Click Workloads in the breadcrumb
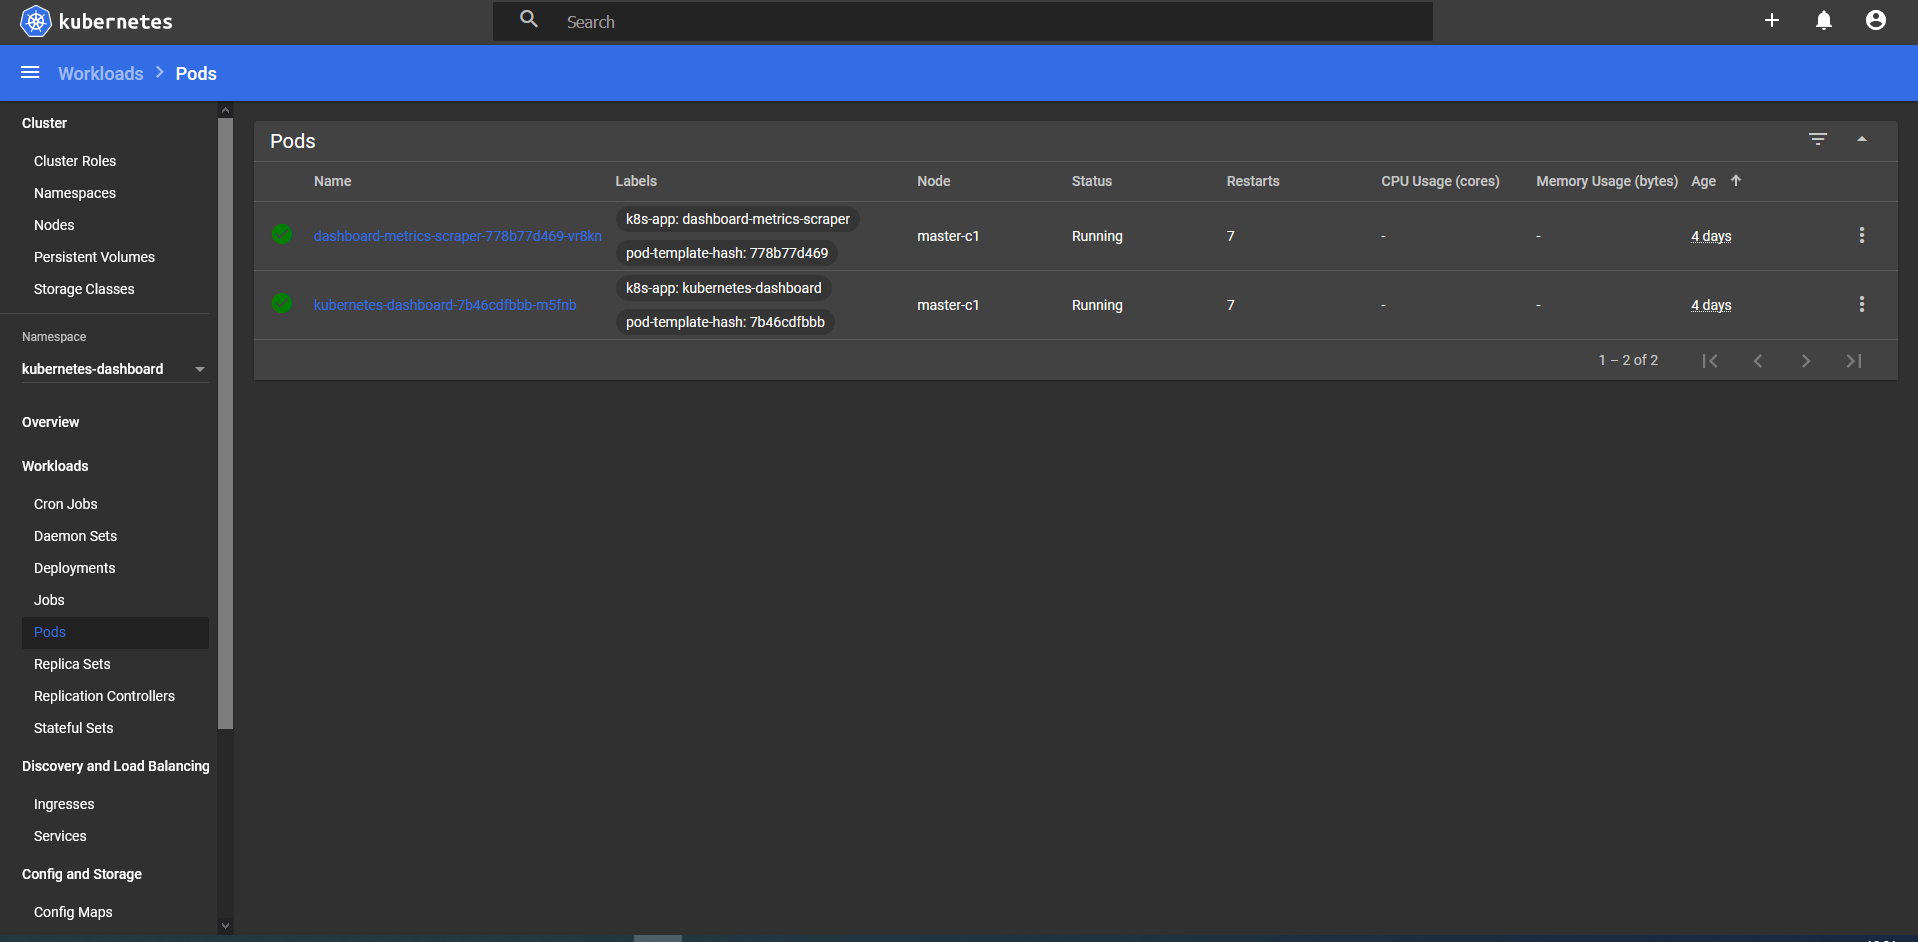 (100, 73)
